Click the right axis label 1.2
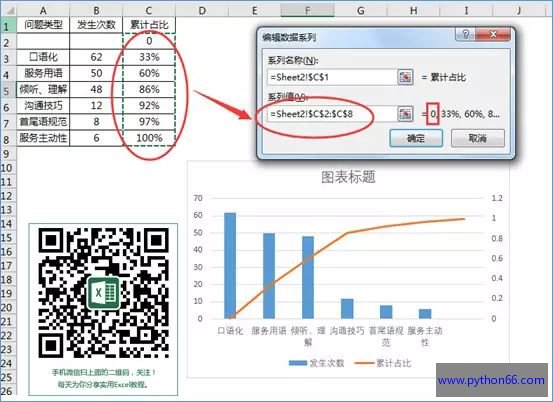The height and width of the screenshot is (402, 553). 497,198
